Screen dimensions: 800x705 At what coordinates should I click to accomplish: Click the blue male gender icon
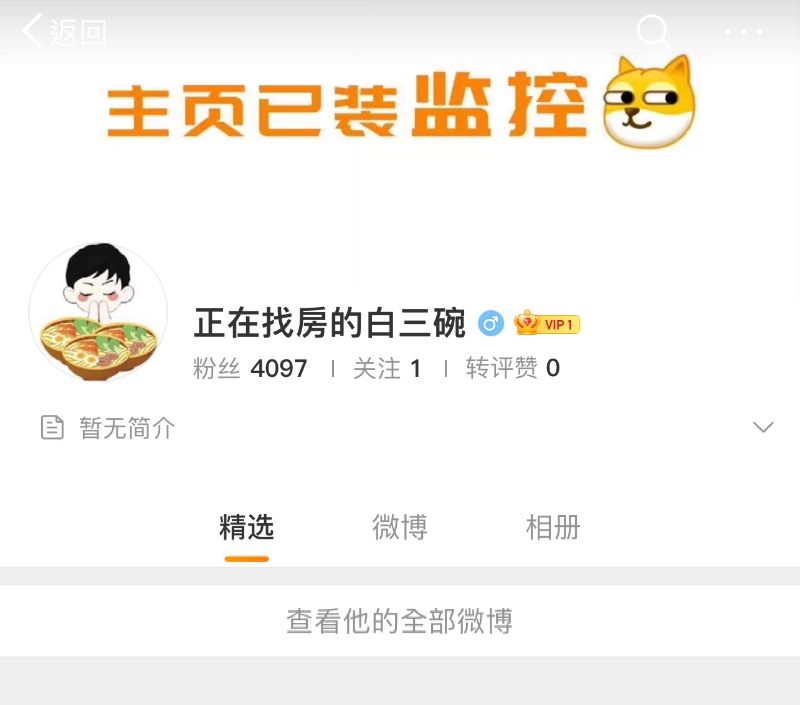(x=491, y=323)
